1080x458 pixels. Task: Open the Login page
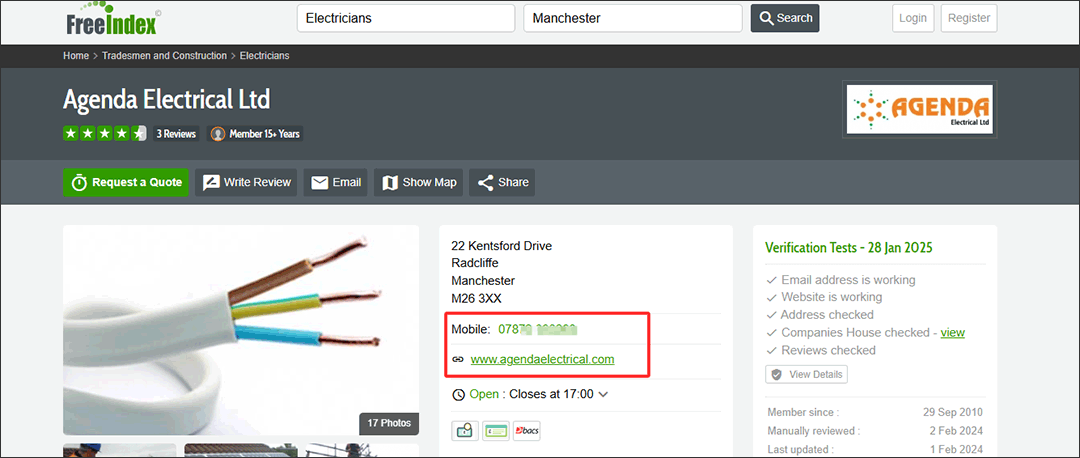click(913, 19)
